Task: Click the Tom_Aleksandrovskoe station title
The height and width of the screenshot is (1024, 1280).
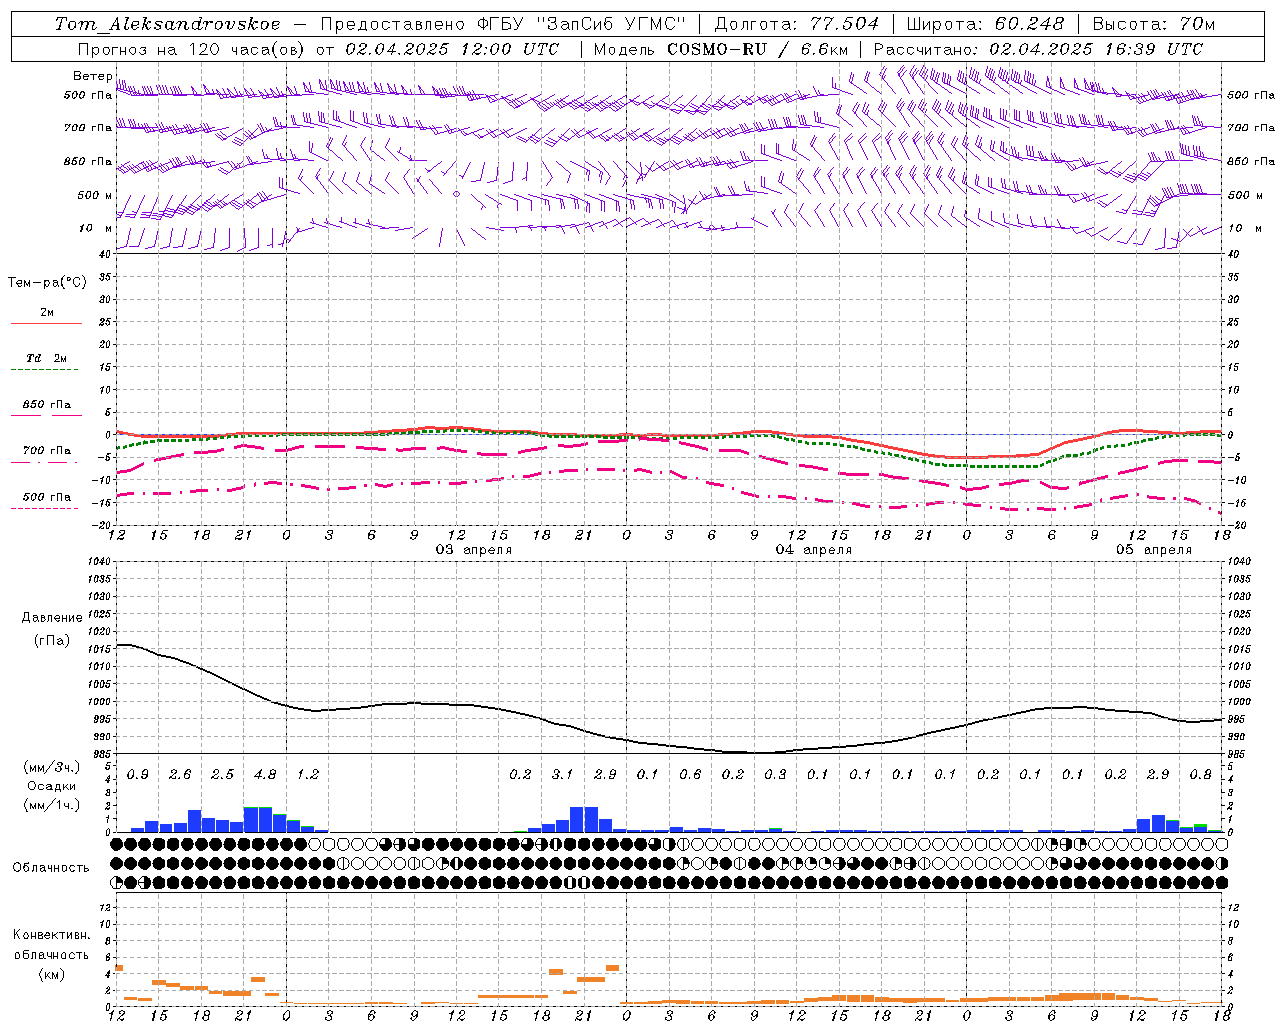Action: [168, 24]
